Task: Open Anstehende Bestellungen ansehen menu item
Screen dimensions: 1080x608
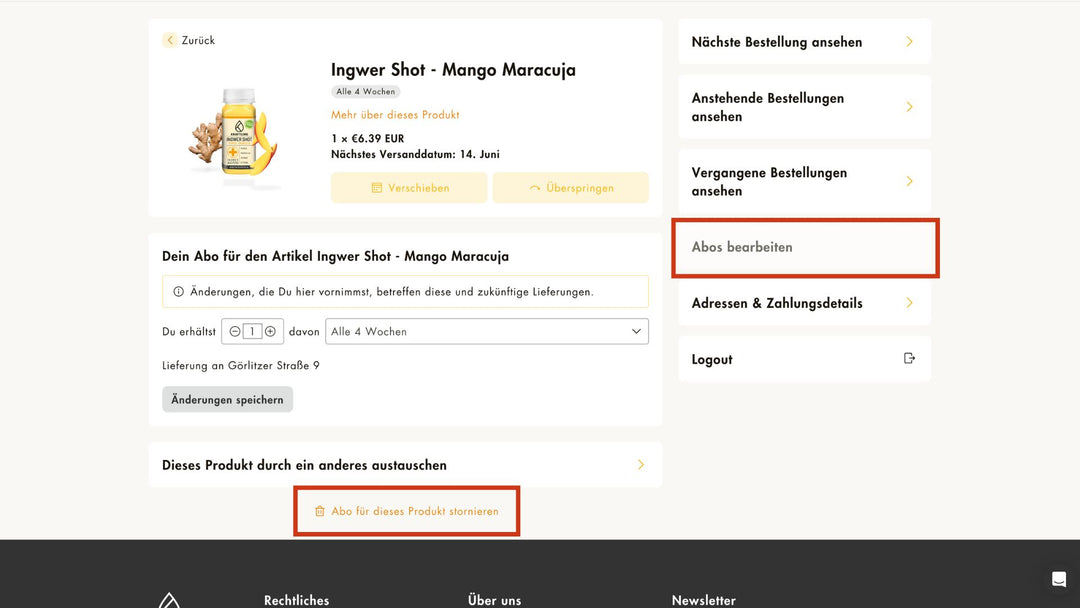Action: coord(804,107)
